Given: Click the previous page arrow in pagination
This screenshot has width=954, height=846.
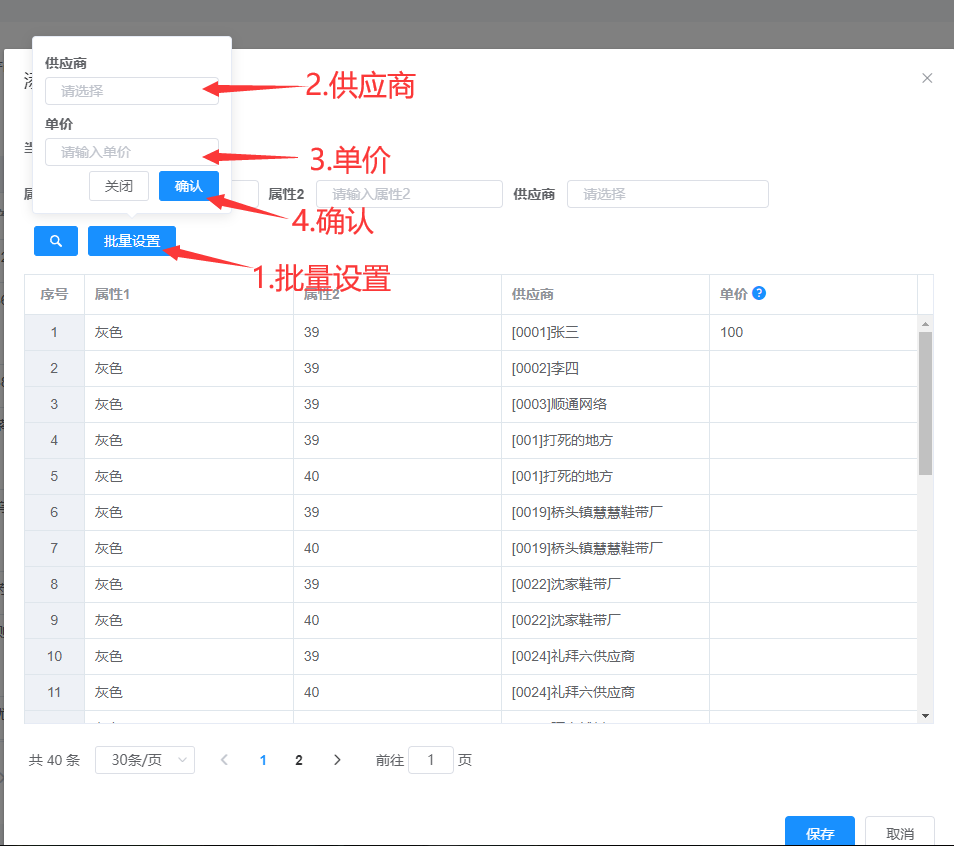Looking at the screenshot, I should click(224, 760).
